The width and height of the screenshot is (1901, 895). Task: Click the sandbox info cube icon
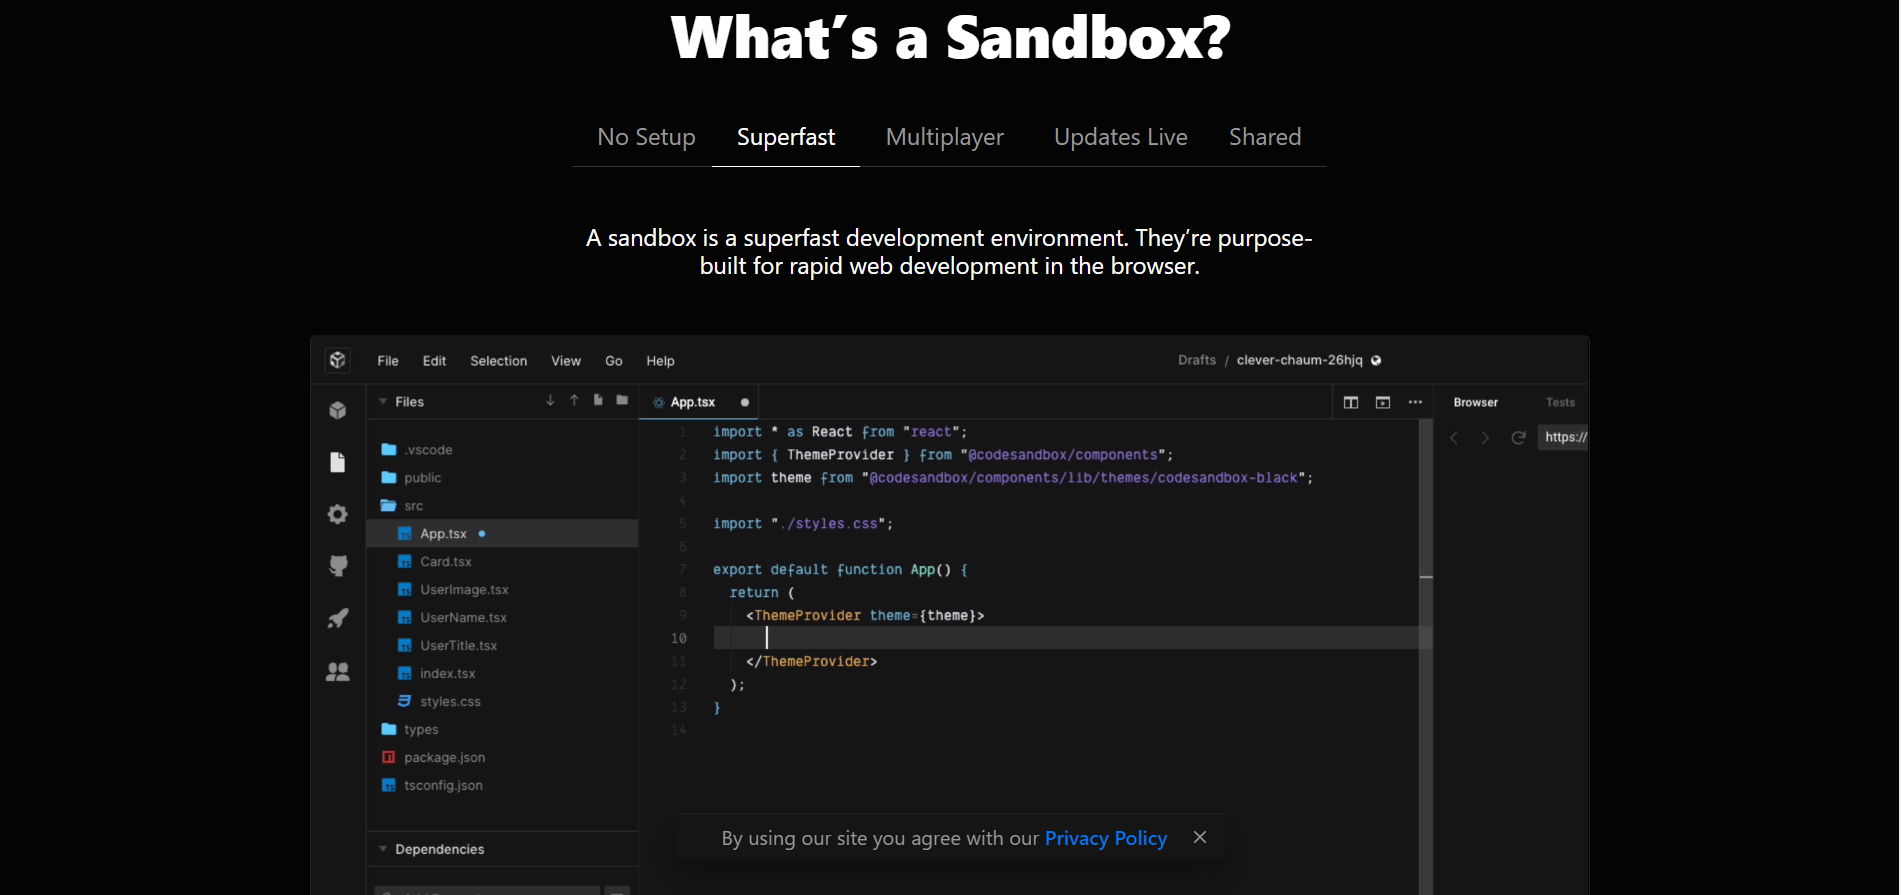pos(338,410)
